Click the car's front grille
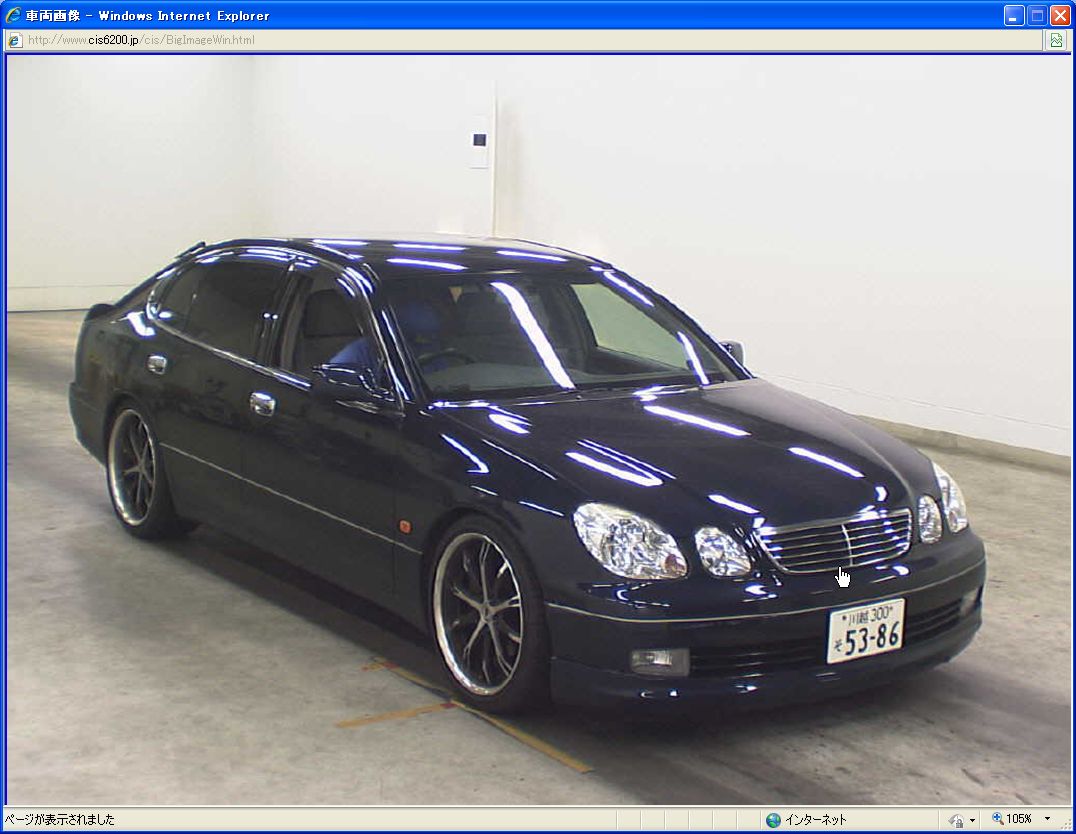 click(x=835, y=541)
